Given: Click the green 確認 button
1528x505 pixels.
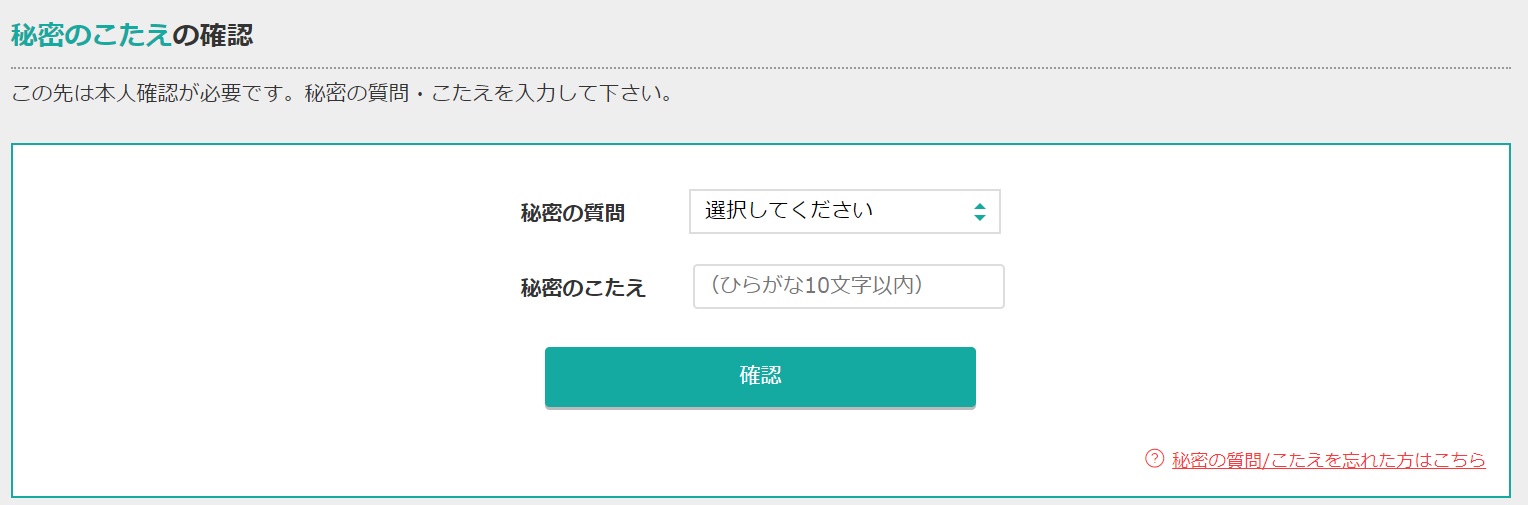Looking at the screenshot, I should tap(760, 377).
